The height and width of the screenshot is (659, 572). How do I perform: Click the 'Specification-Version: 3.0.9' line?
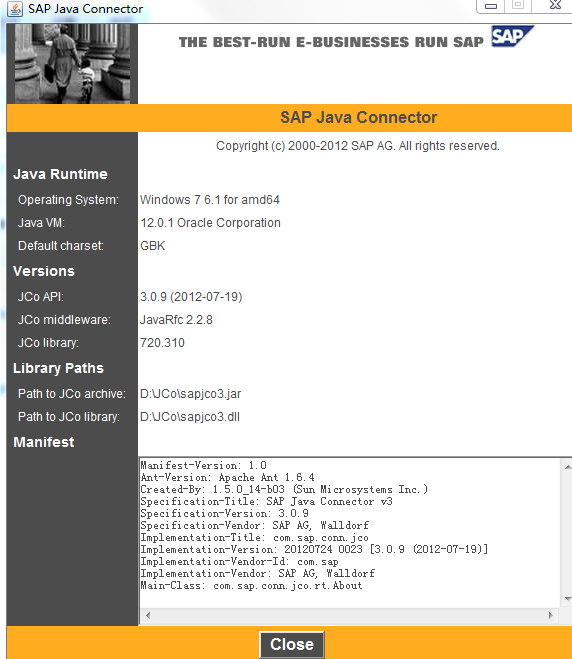tap(224, 513)
